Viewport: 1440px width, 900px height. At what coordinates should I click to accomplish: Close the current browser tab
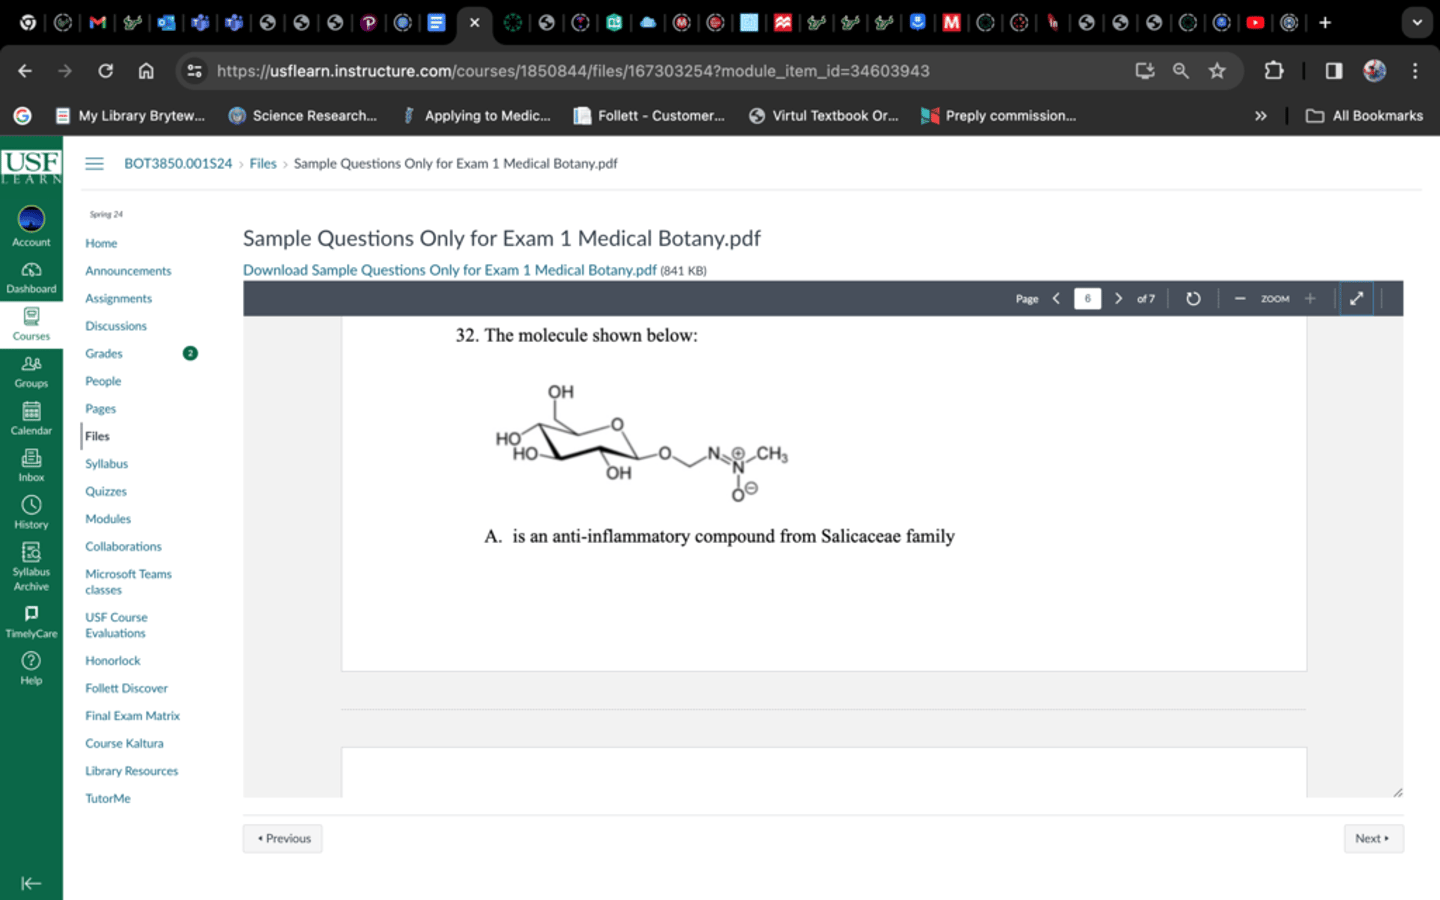(x=474, y=22)
